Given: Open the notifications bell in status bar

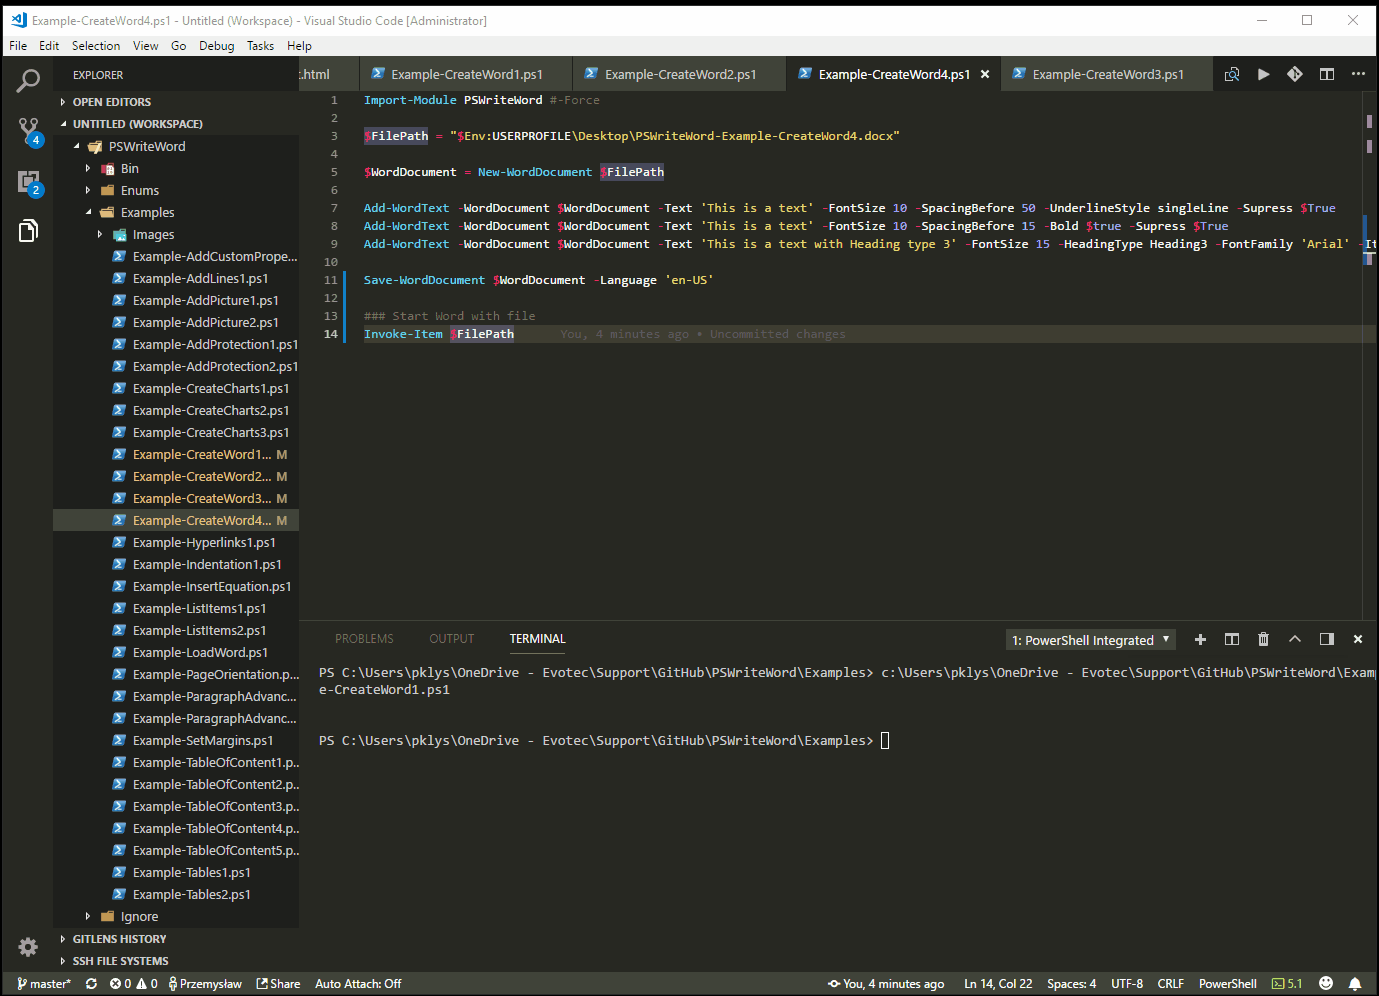Looking at the screenshot, I should pyautogui.click(x=1355, y=984).
